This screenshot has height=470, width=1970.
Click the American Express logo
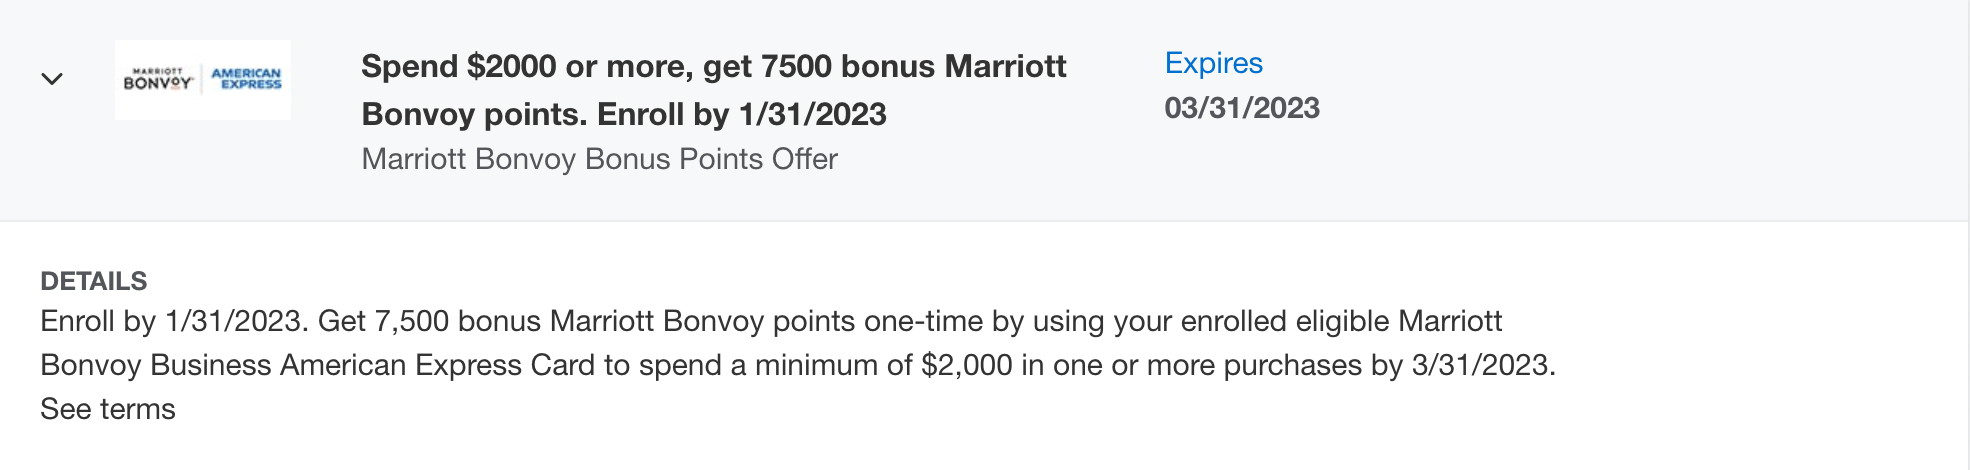pos(246,79)
